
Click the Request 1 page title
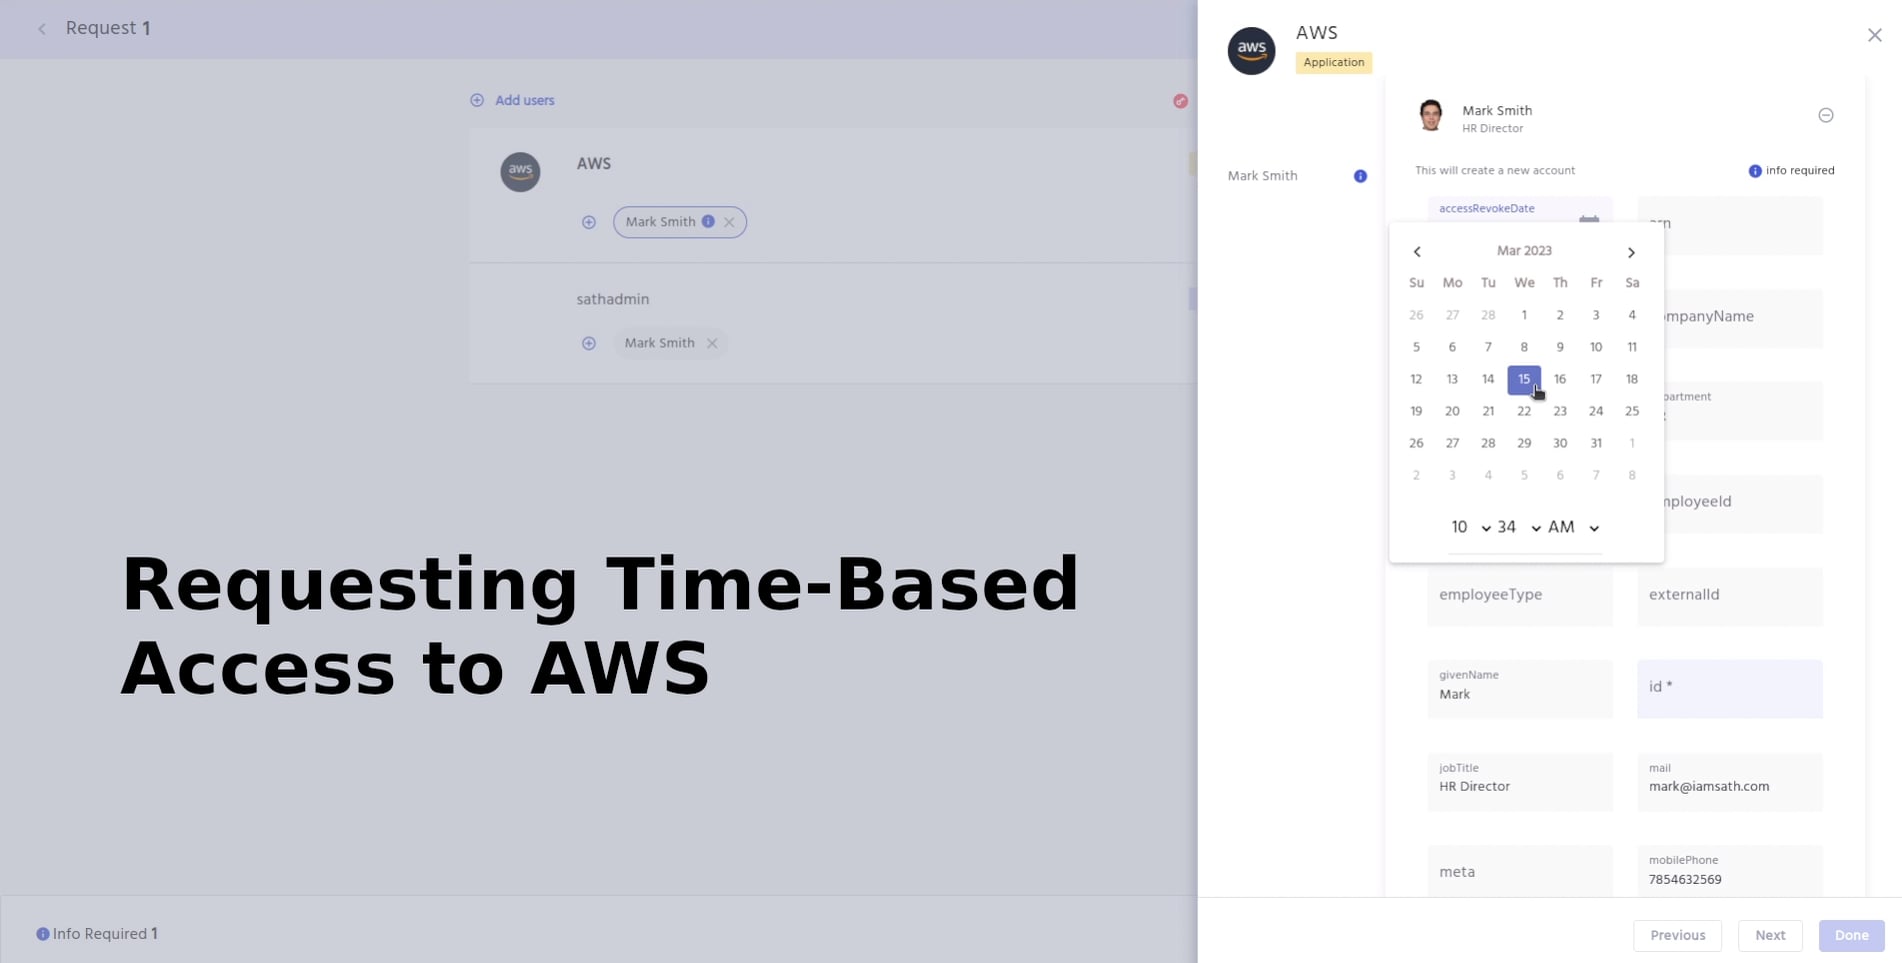tap(108, 28)
